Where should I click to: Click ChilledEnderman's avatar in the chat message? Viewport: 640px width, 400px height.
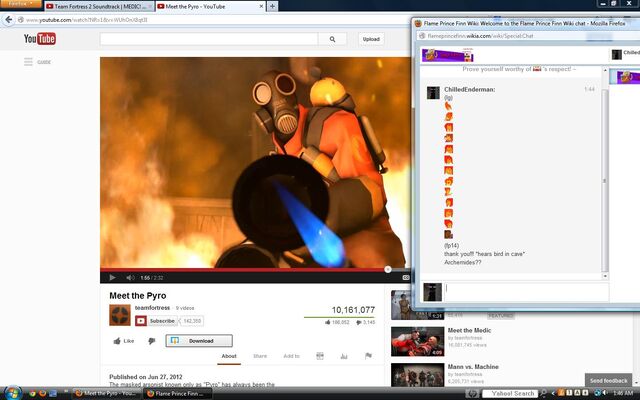[433, 93]
